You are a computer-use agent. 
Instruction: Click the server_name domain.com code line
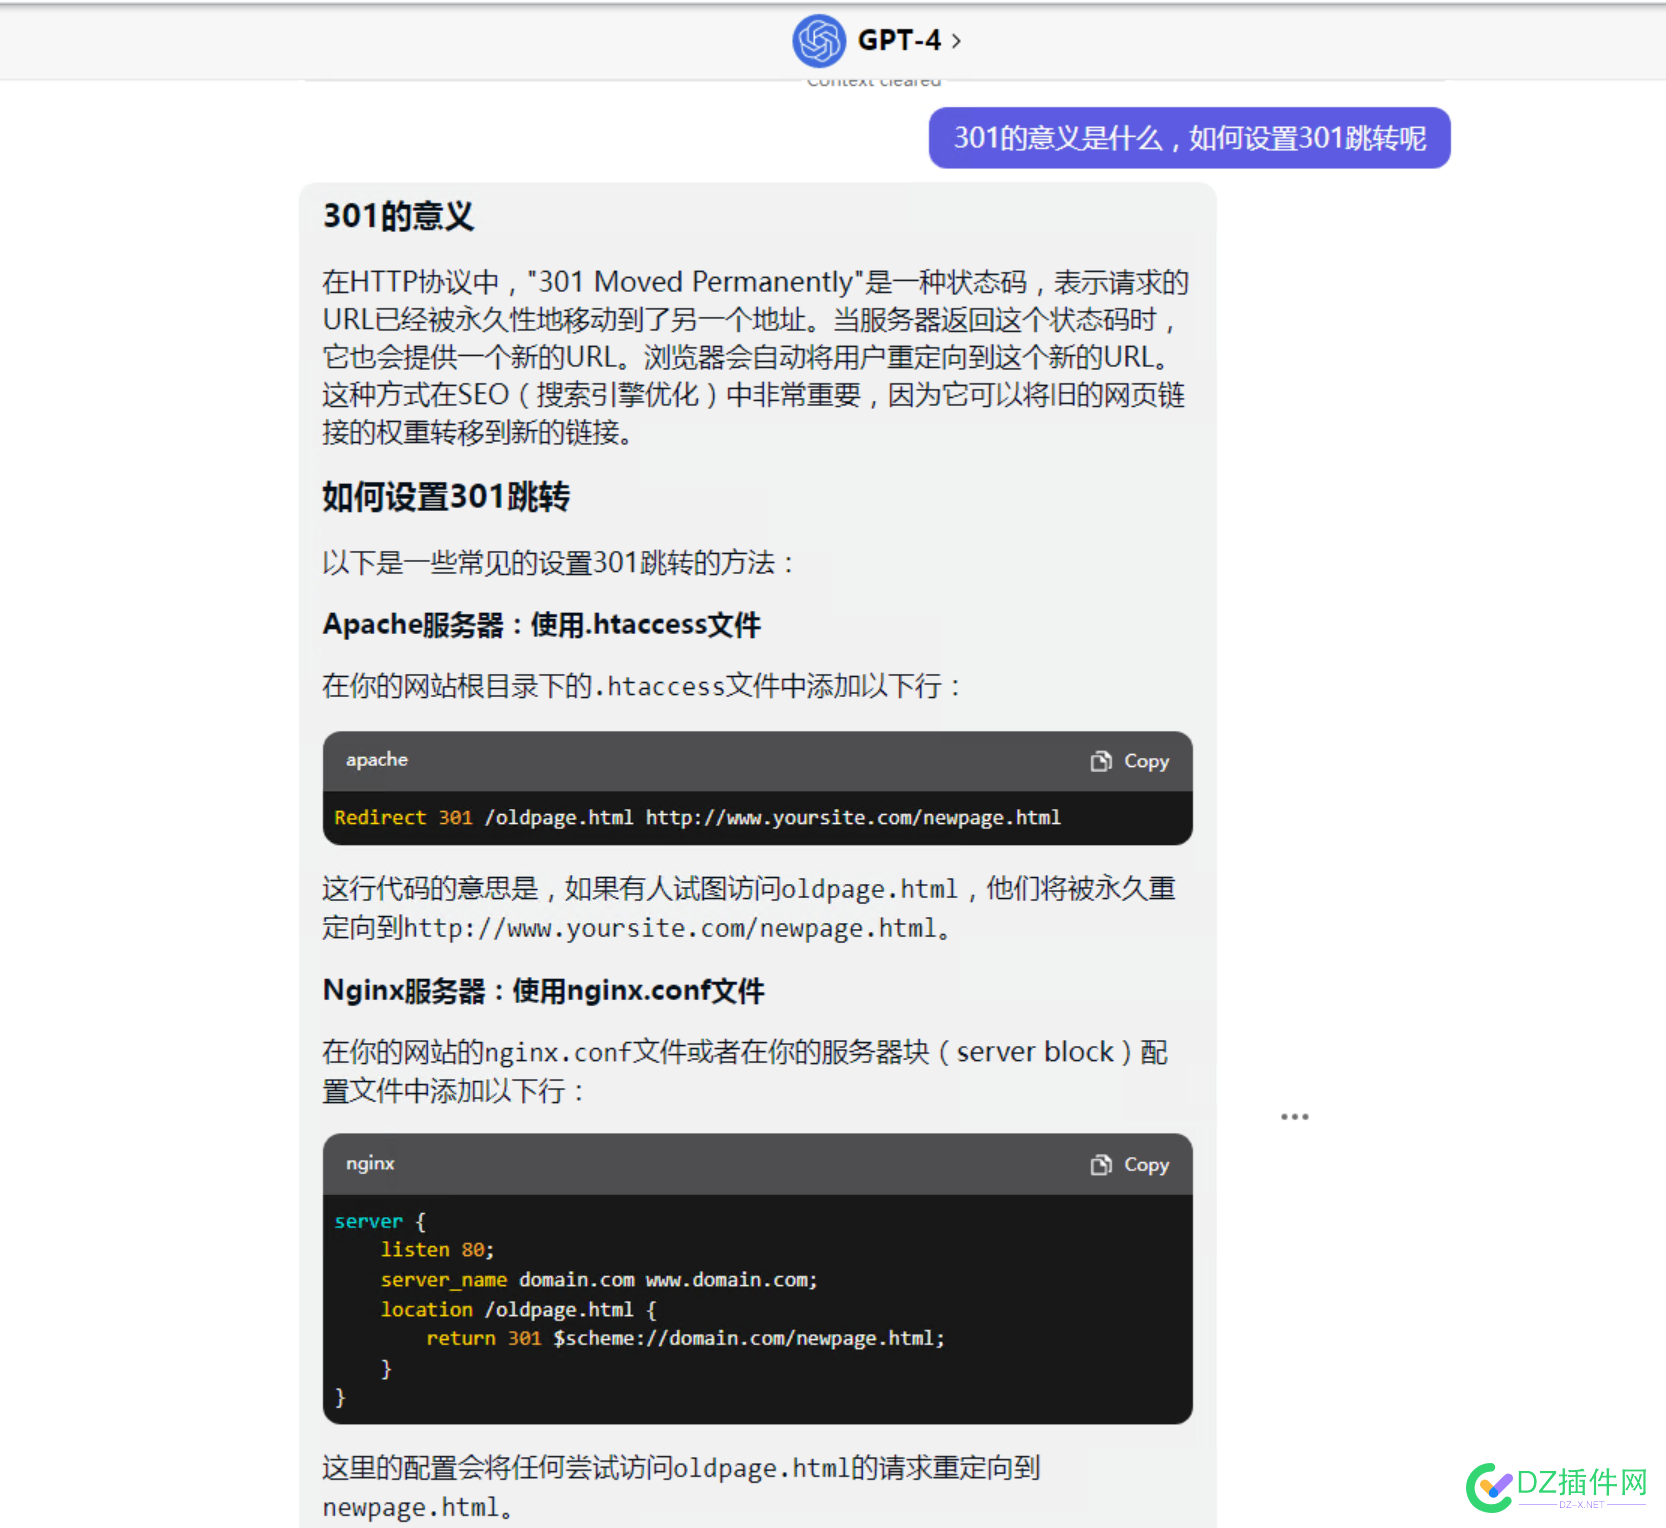(598, 1280)
